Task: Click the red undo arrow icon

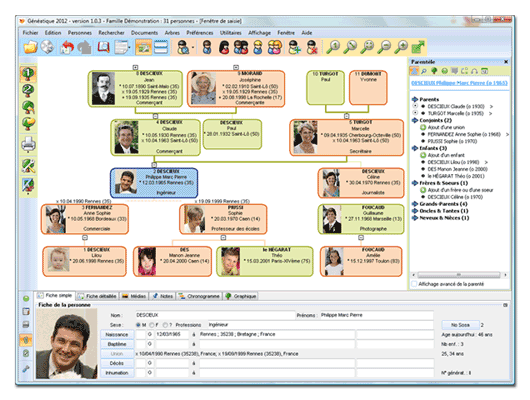Action: pos(67,47)
